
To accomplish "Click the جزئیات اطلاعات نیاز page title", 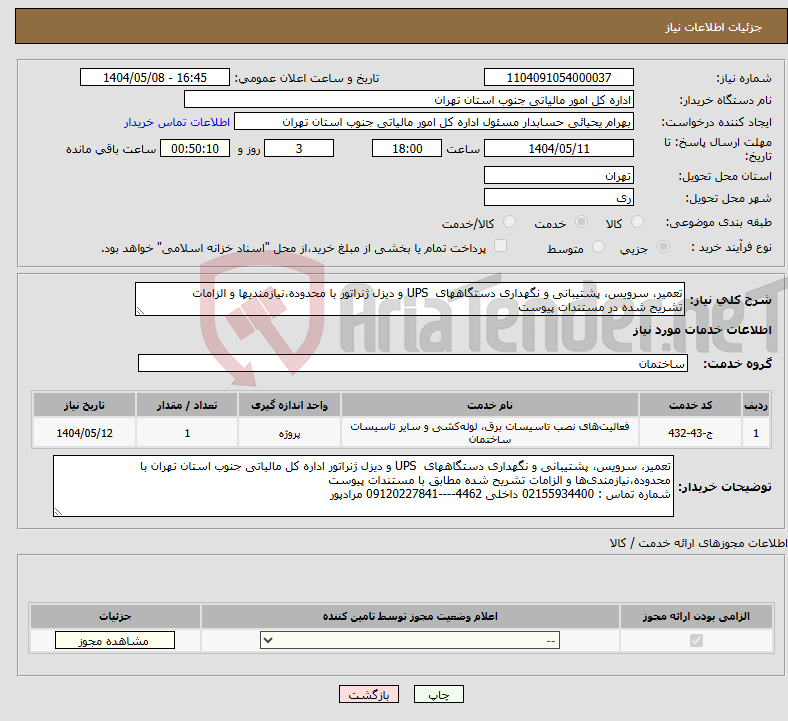I will click(x=714, y=27).
